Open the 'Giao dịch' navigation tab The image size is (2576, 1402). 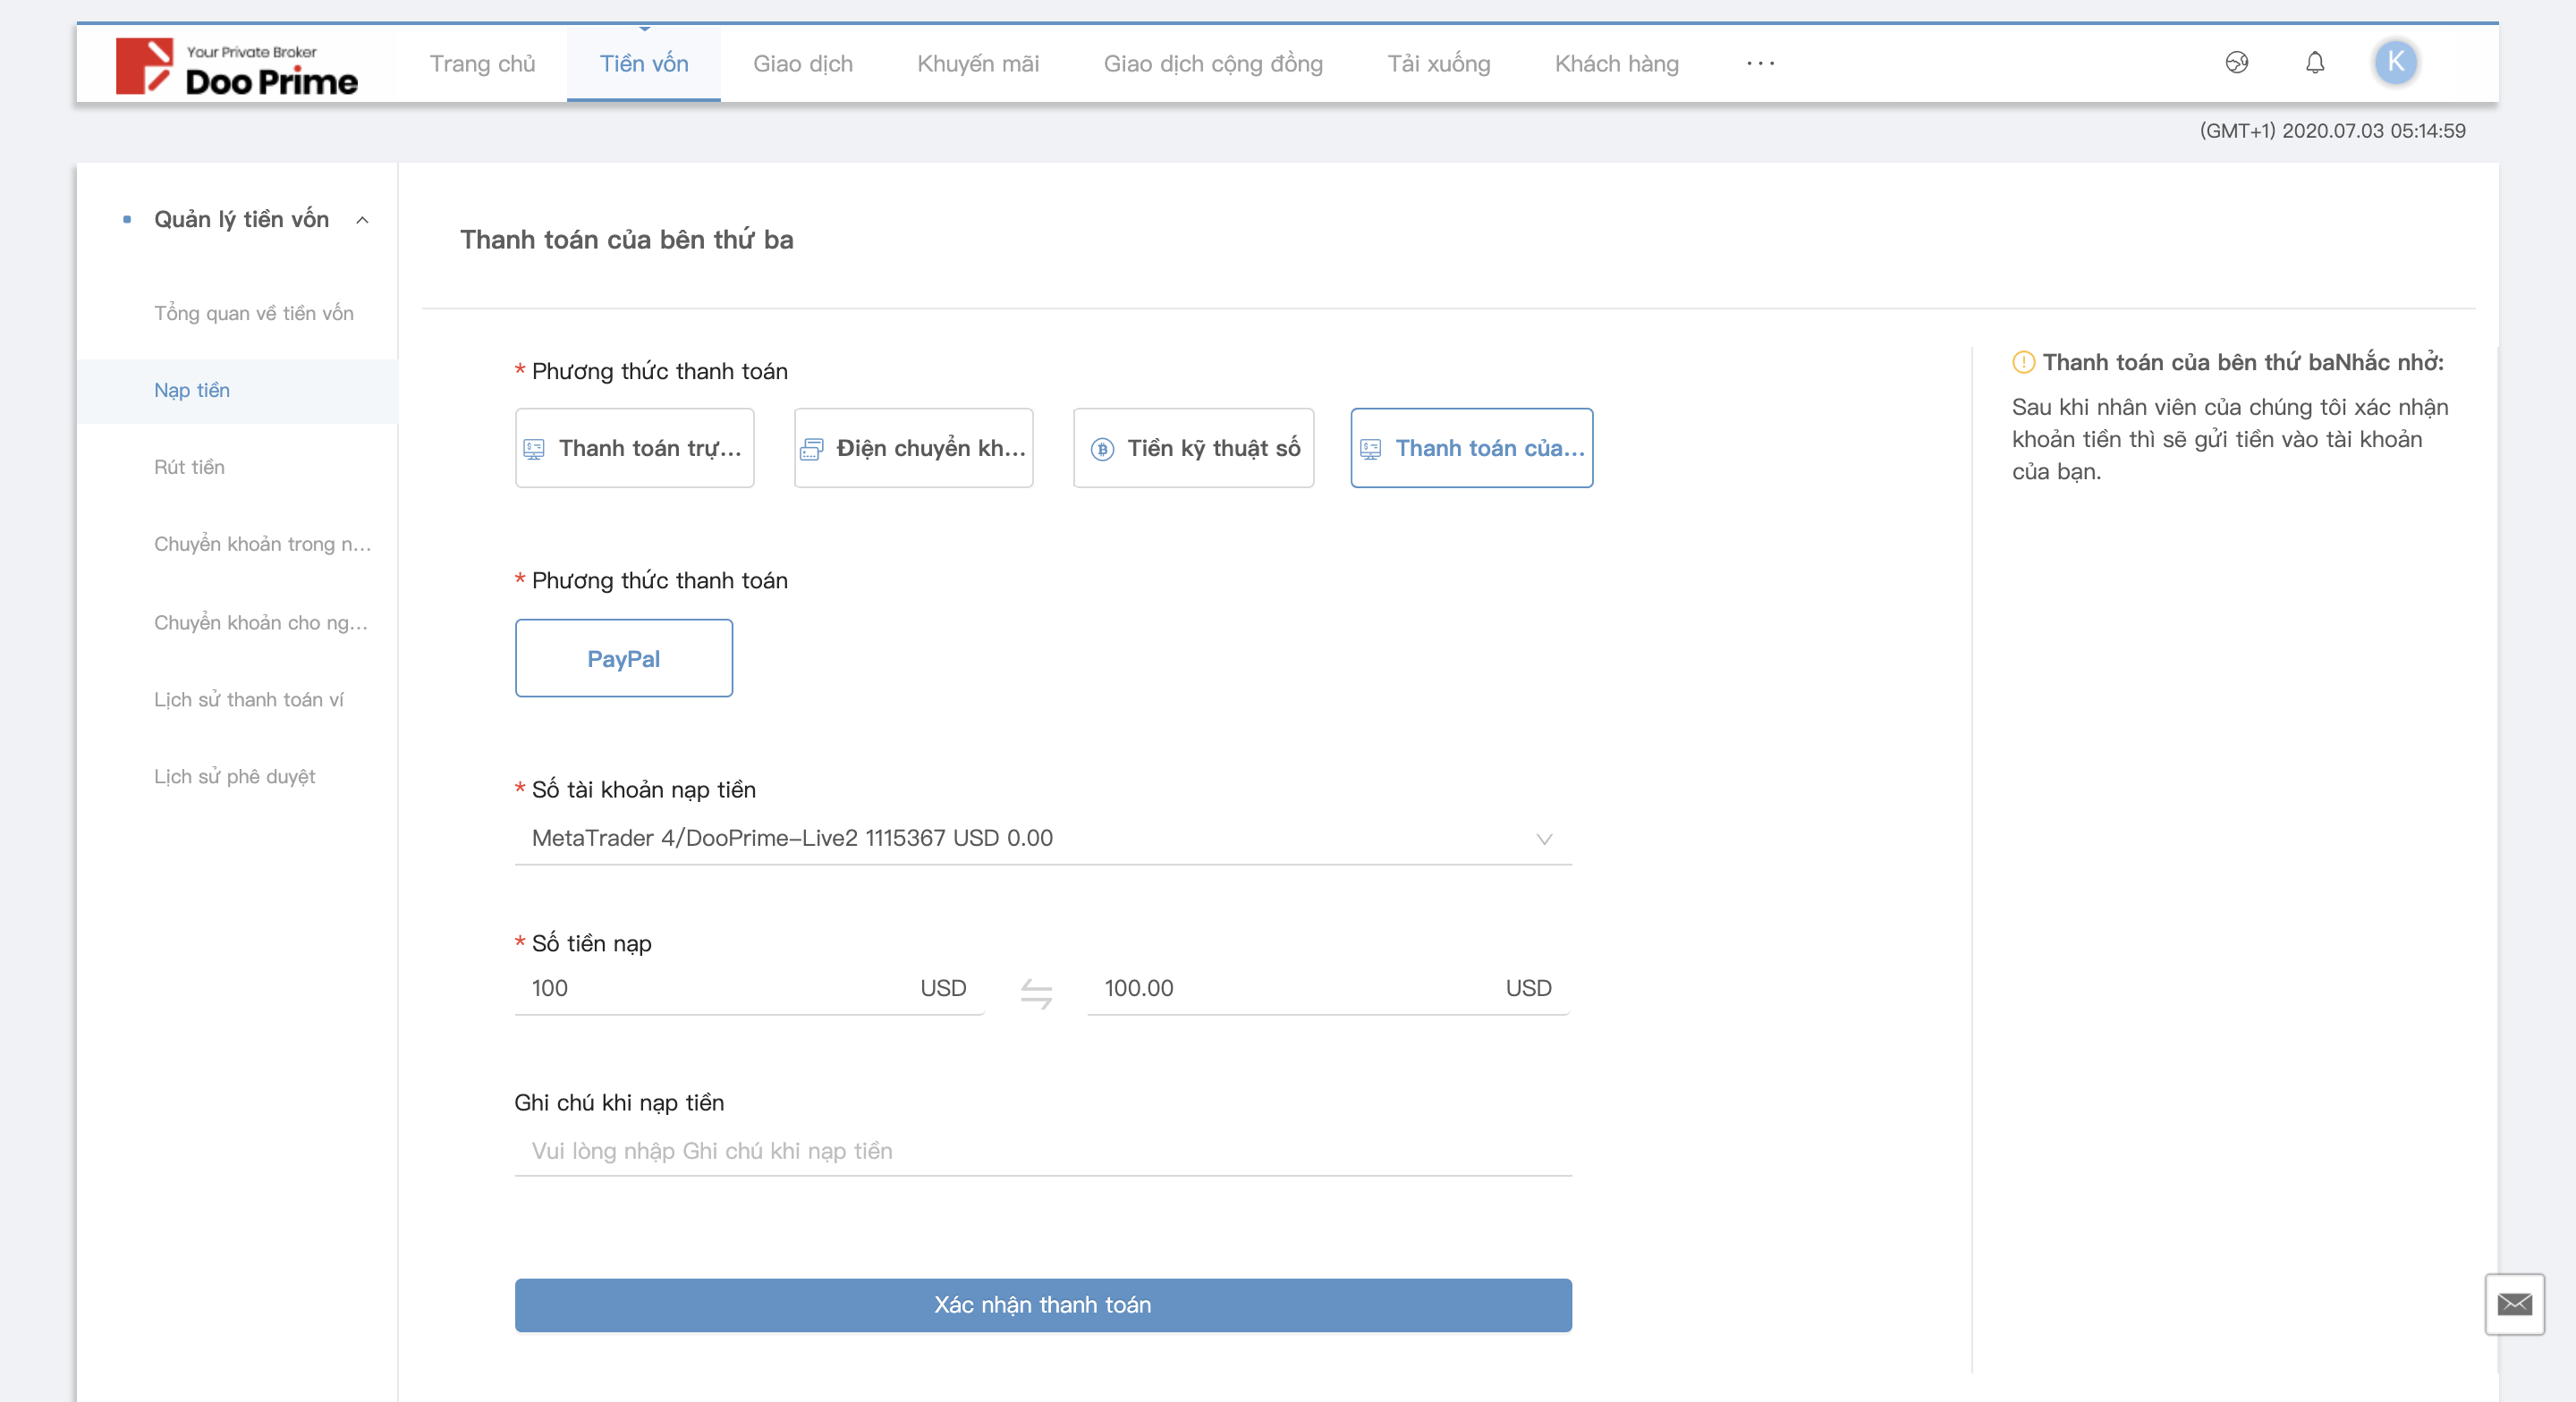click(x=802, y=64)
